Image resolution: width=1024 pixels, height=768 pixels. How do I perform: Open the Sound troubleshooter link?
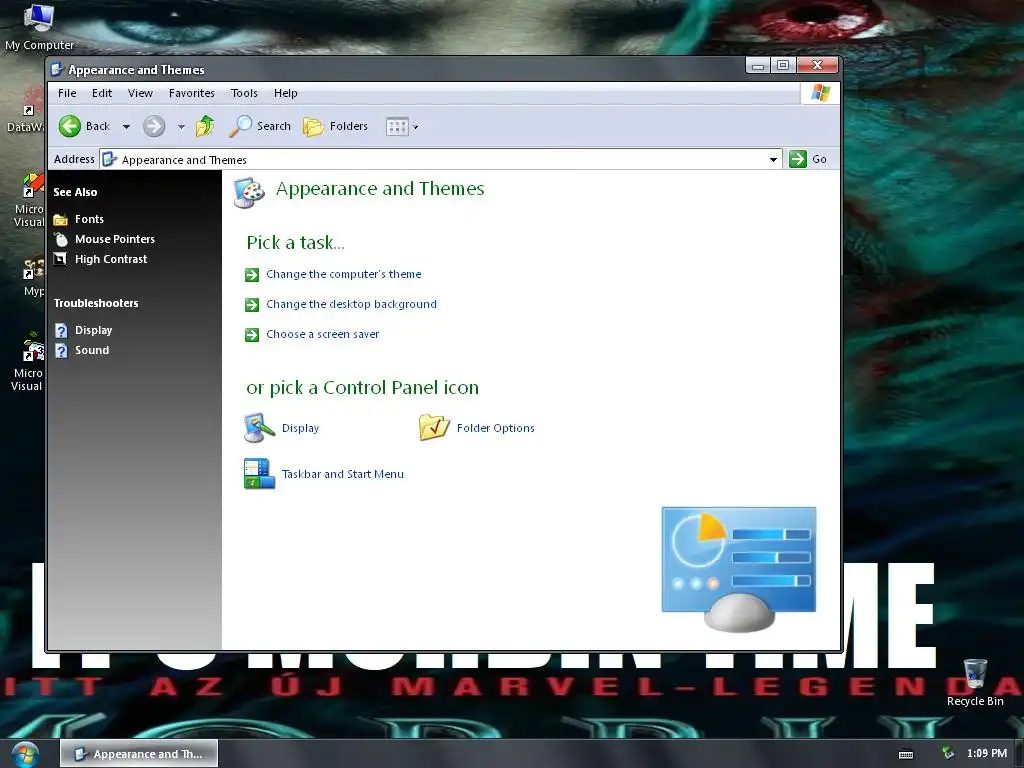coord(92,351)
